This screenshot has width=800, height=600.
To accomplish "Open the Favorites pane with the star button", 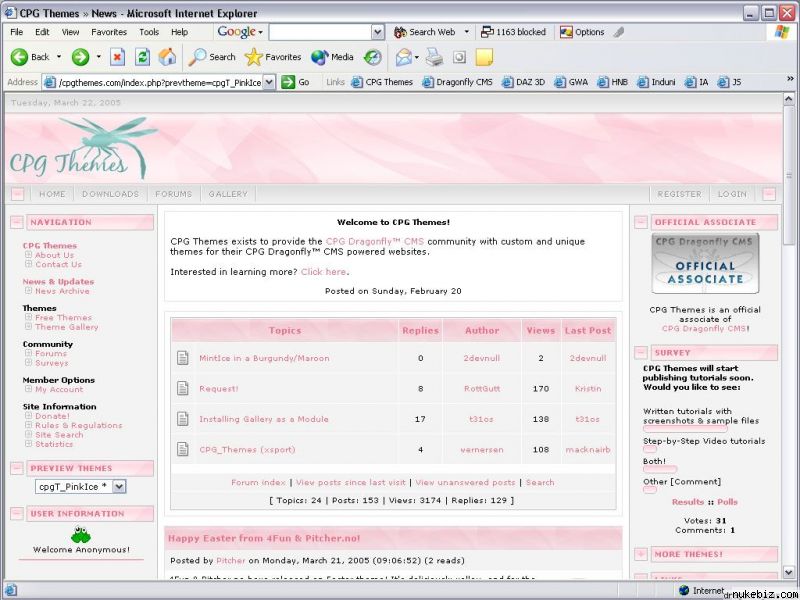I will click(272, 57).
